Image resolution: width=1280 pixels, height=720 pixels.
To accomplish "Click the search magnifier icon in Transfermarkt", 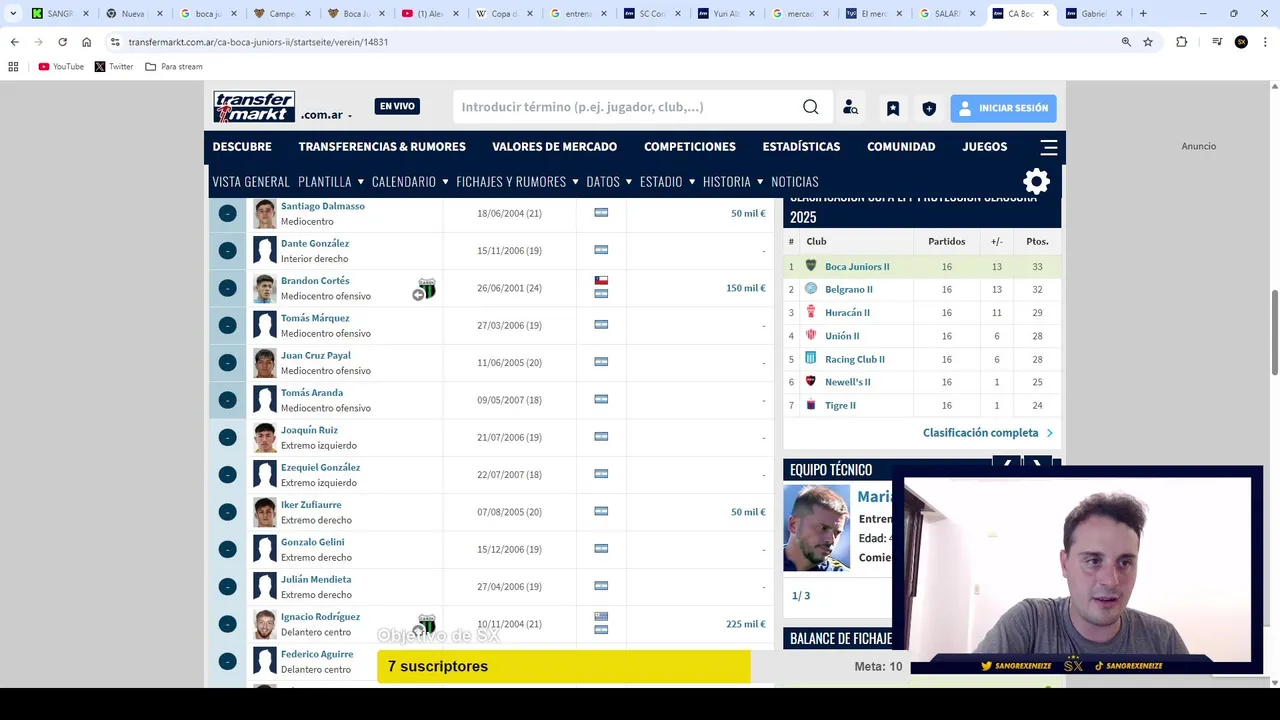I will pyautogui.click(x=811, y=107).
